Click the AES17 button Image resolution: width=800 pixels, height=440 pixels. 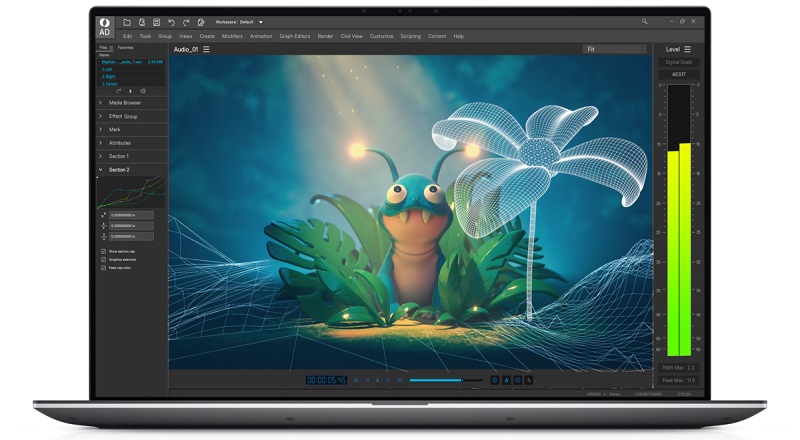[679, 75]
